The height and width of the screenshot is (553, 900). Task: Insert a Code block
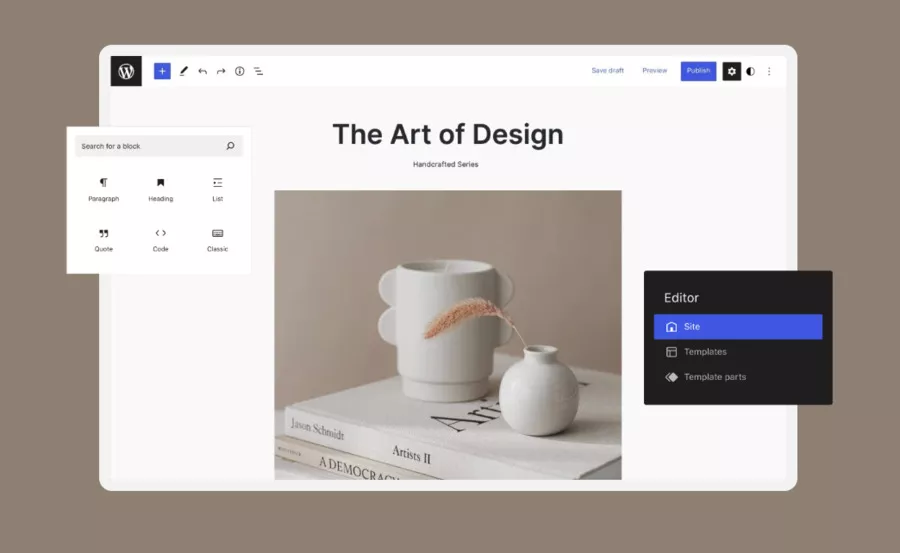[161, 240]
